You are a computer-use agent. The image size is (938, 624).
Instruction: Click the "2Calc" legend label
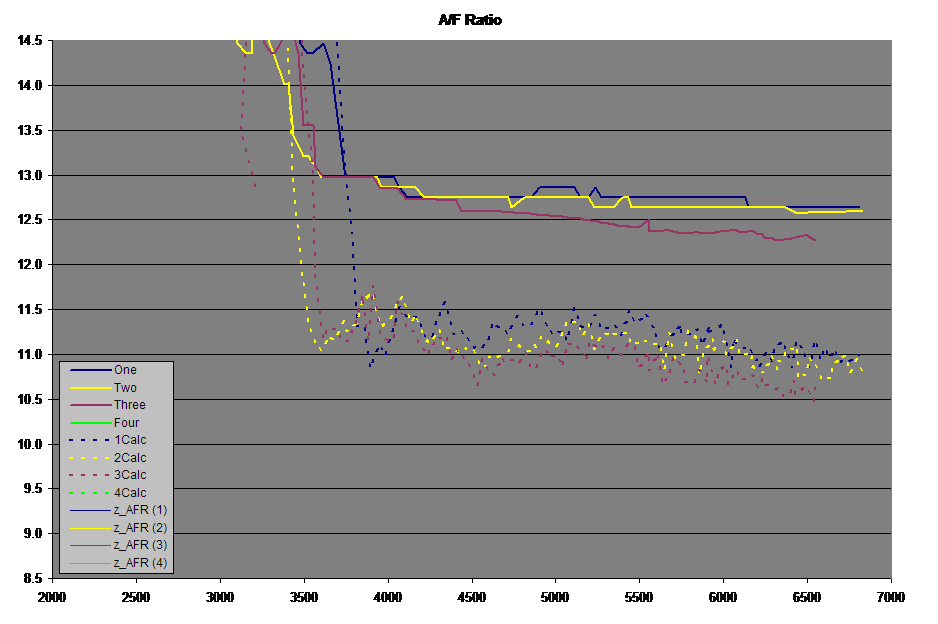[x=129, y=458]
